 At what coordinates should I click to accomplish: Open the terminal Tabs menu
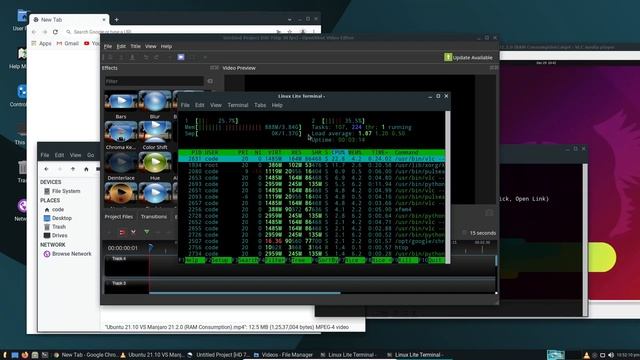260,105
